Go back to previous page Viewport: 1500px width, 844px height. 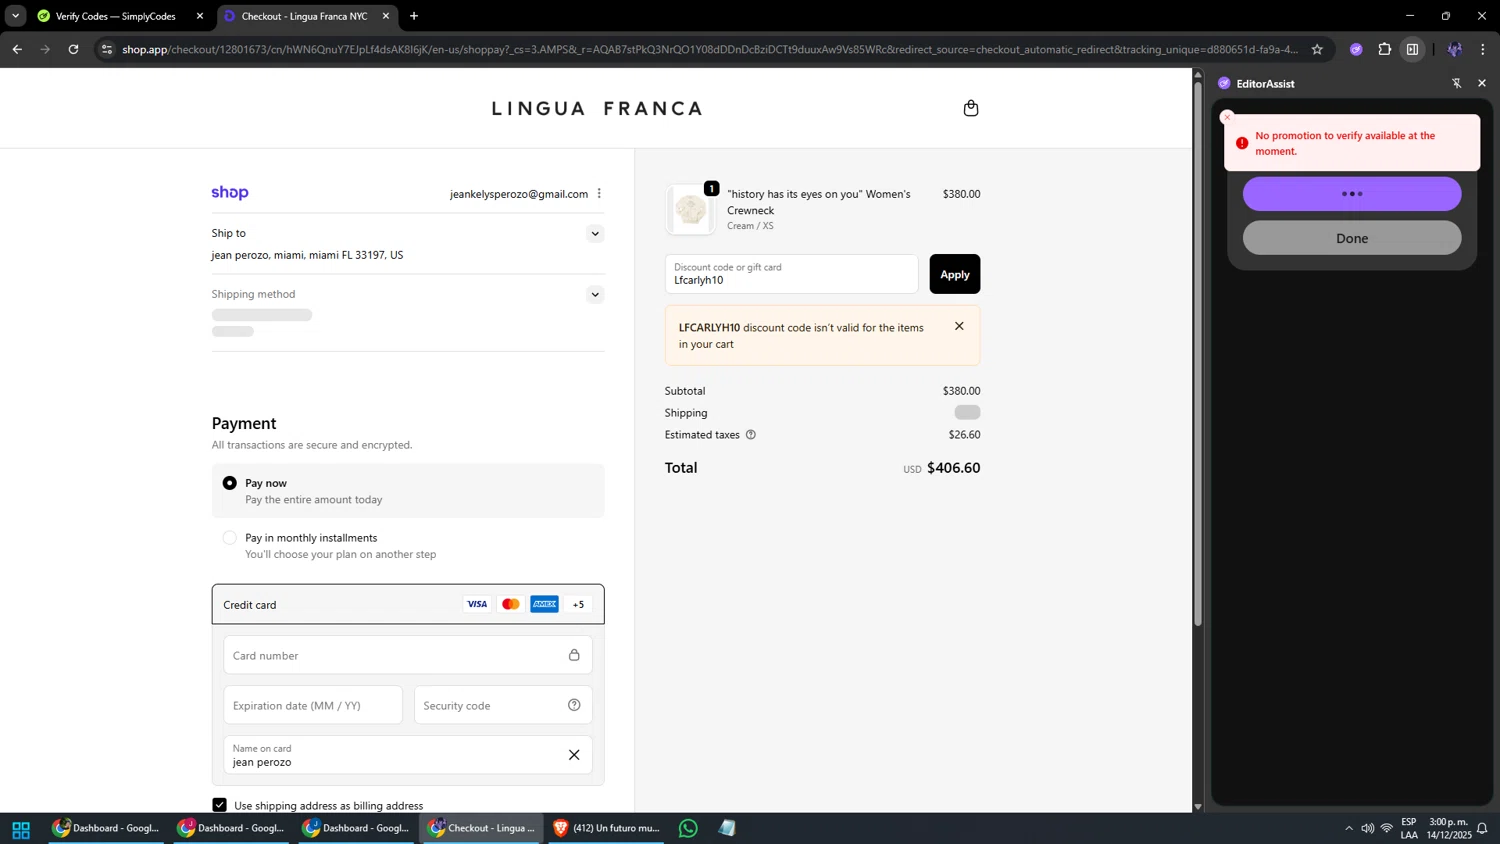click(17, 49)
